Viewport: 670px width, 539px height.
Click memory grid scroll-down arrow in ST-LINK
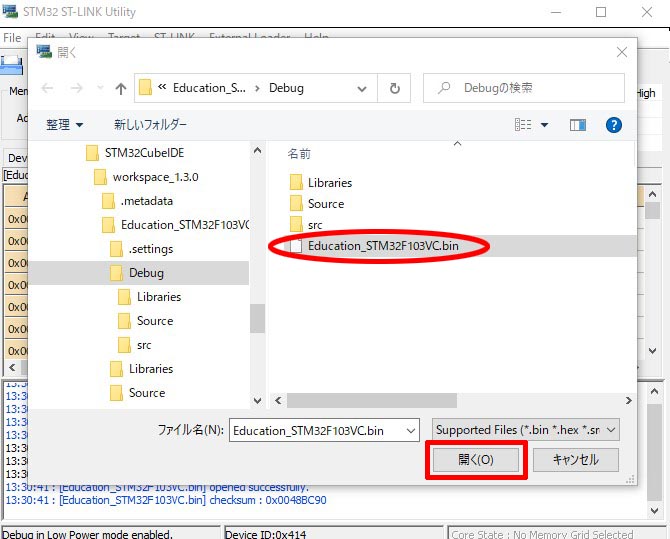652,351
